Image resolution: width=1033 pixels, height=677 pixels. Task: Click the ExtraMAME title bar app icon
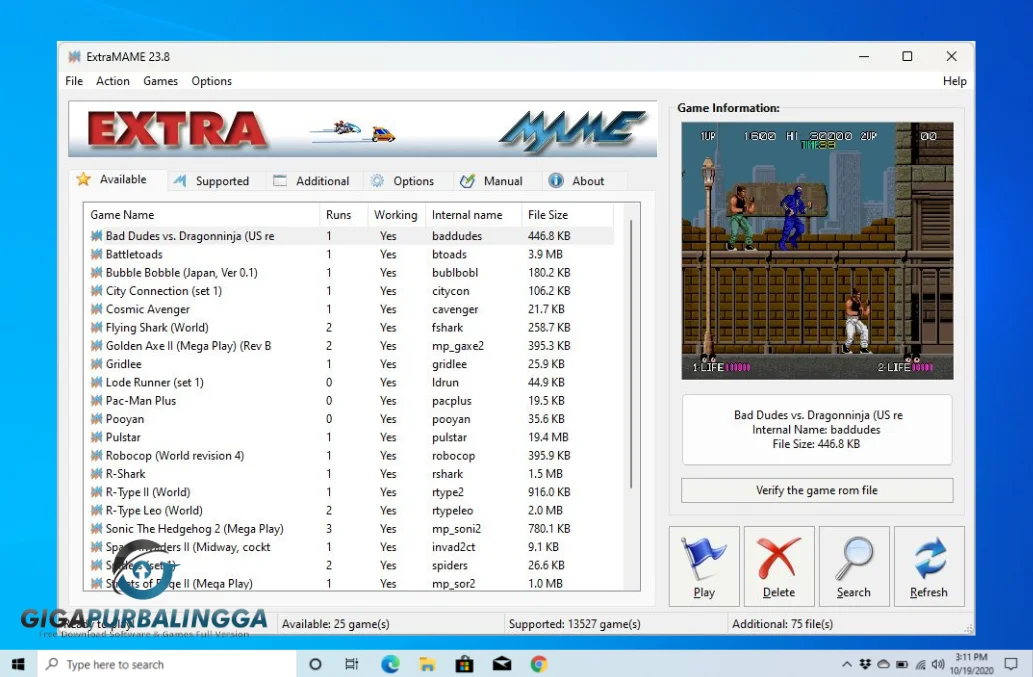[x=74, y=57]
